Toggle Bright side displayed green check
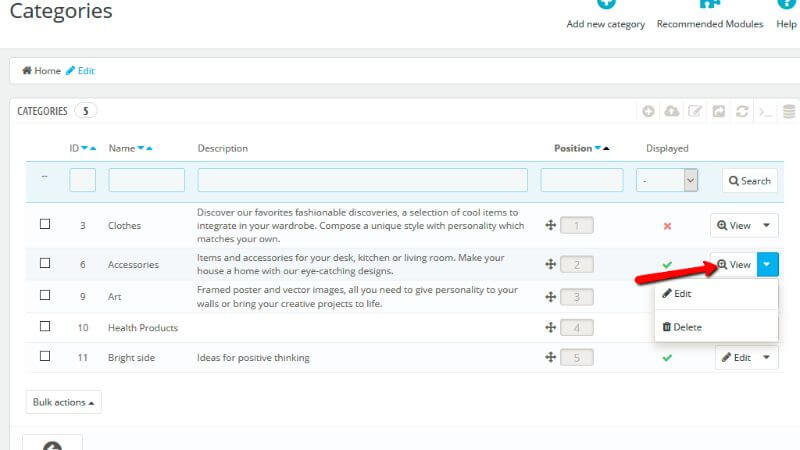The image size is (800, 450). click(x=667, y=358)
